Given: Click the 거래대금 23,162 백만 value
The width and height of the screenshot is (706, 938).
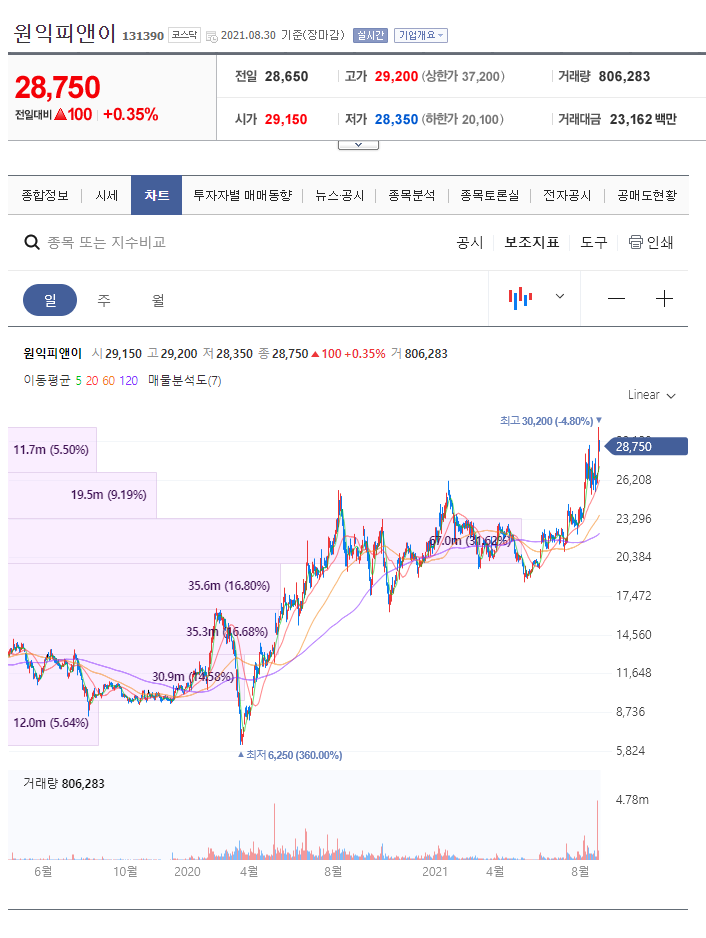Looking at the screenshot, I should point(643,120).
